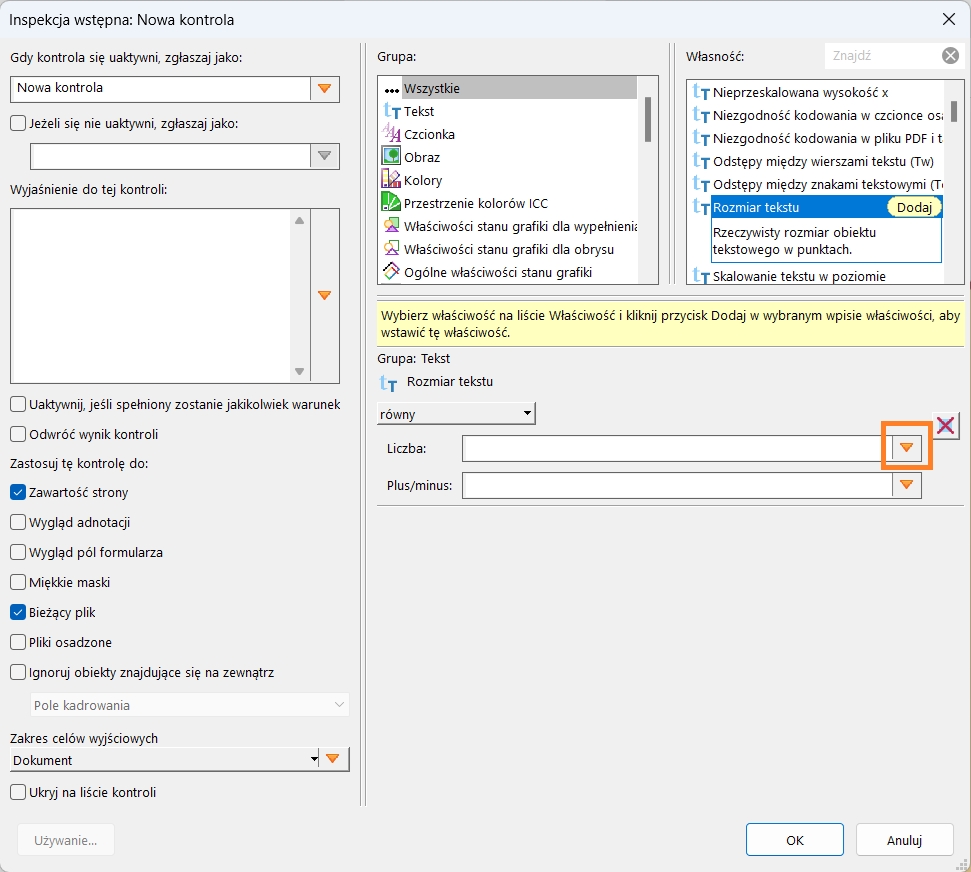Screen dimensions: 971x872
Task: Click the Używanie... button
Action: [x=66, y=840]
